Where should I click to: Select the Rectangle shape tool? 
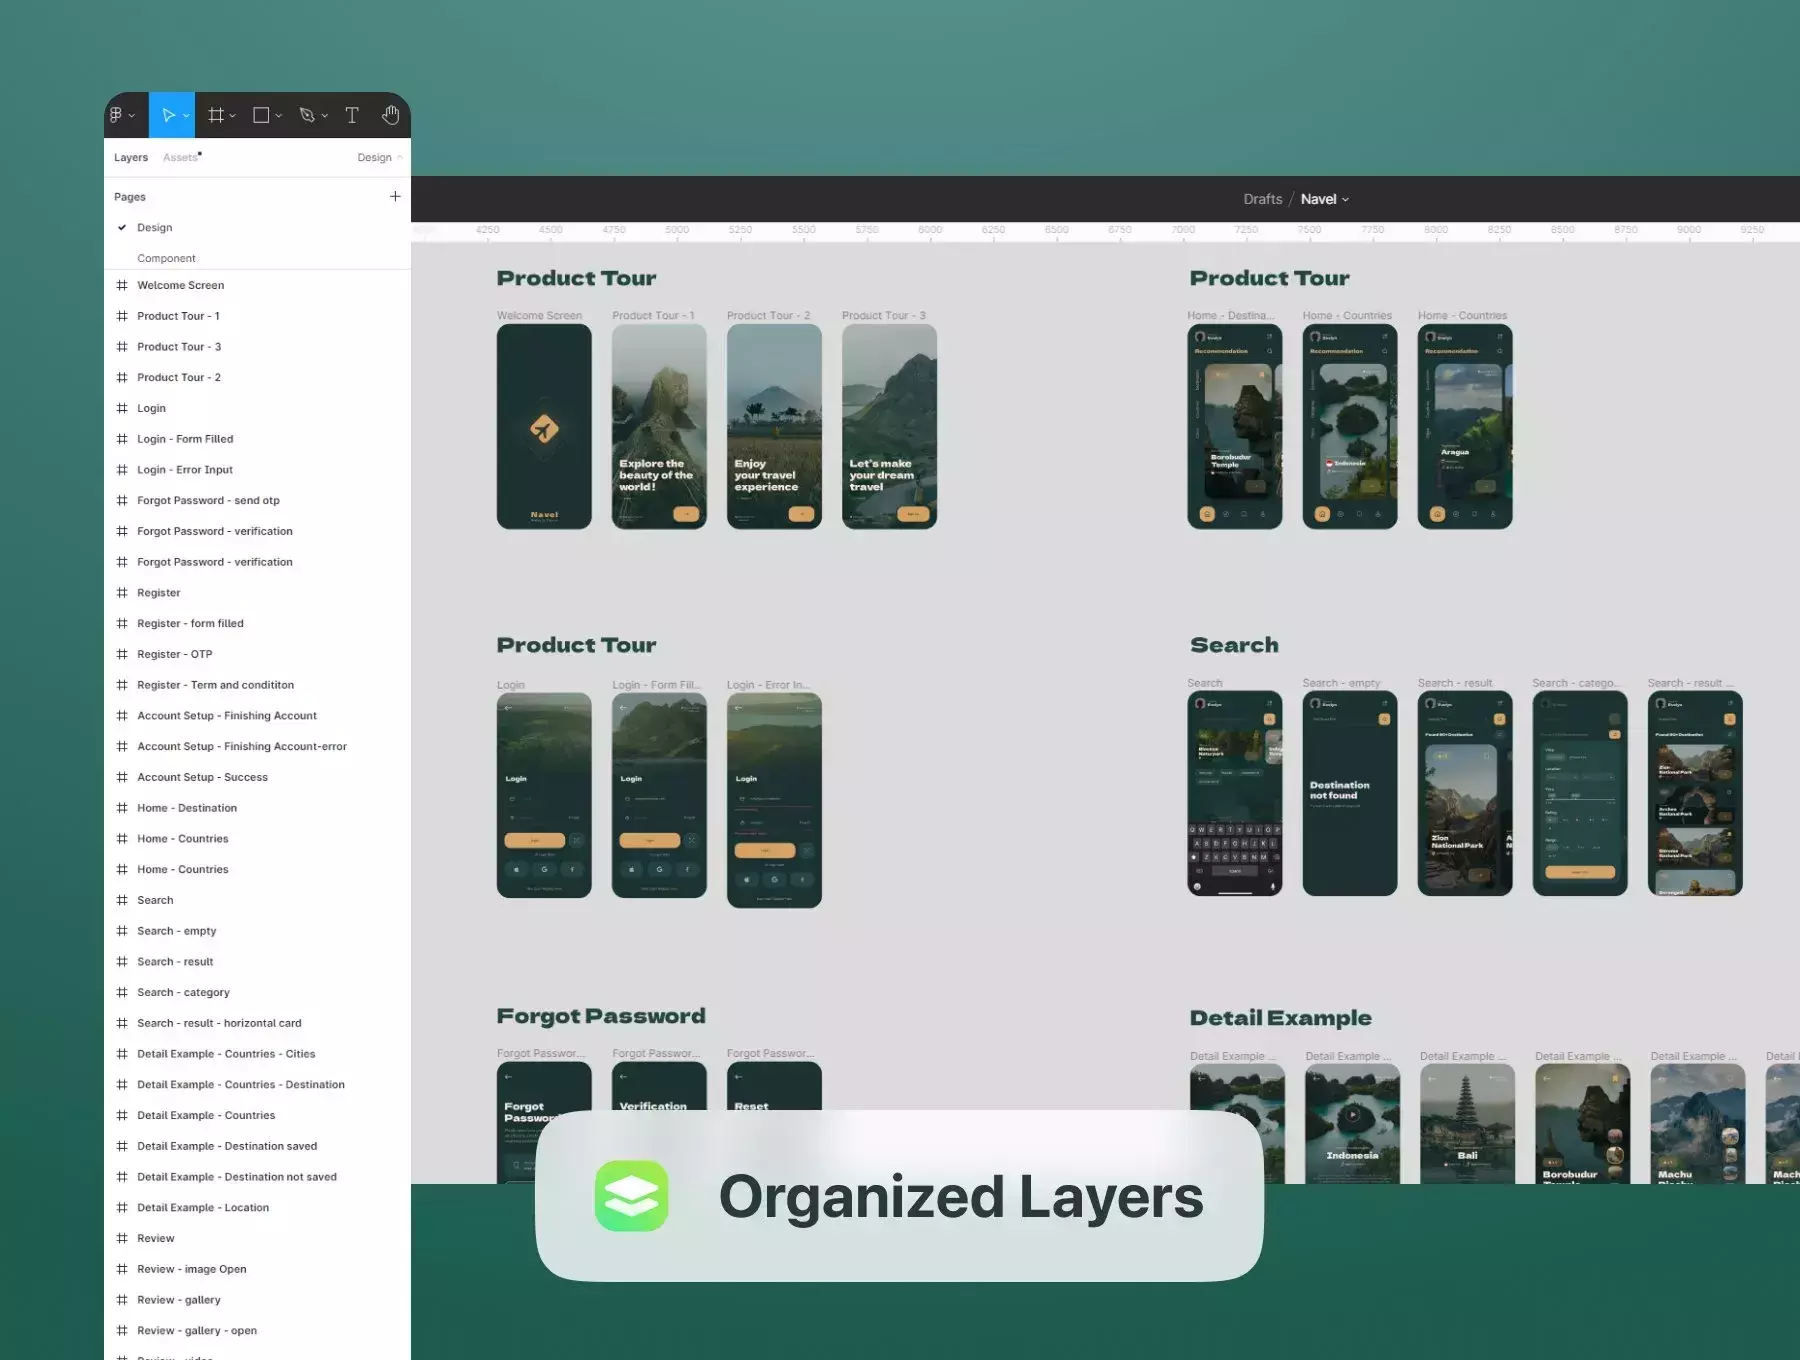261,115
